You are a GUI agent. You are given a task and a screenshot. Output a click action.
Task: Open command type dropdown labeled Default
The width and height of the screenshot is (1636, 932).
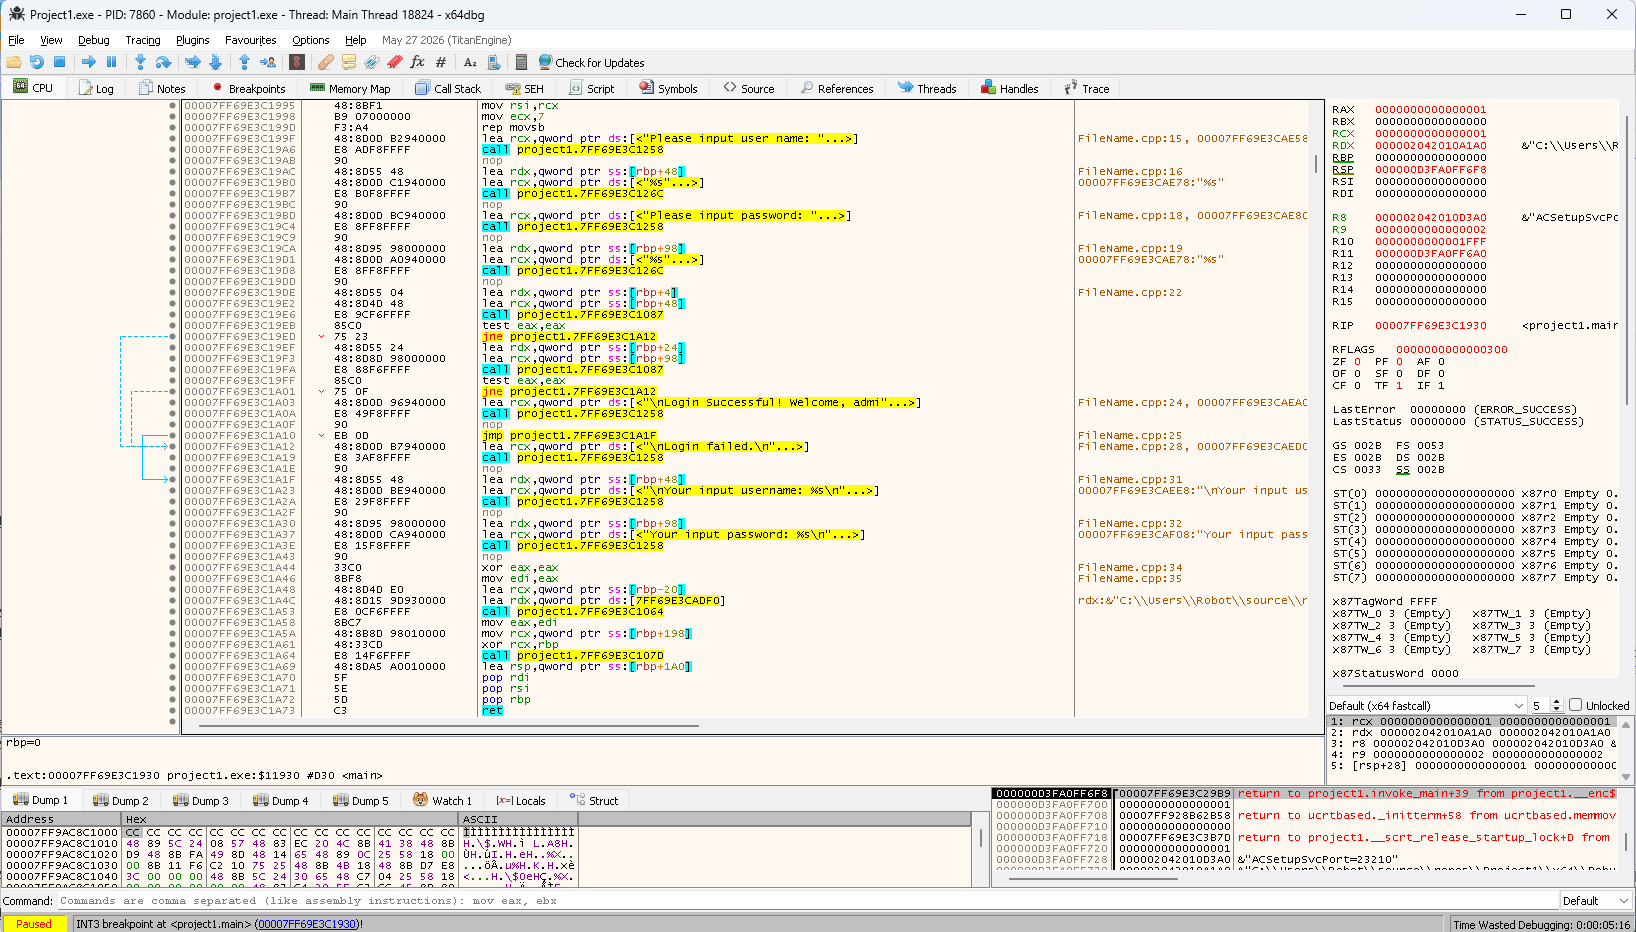click(x=1598, y=901)
